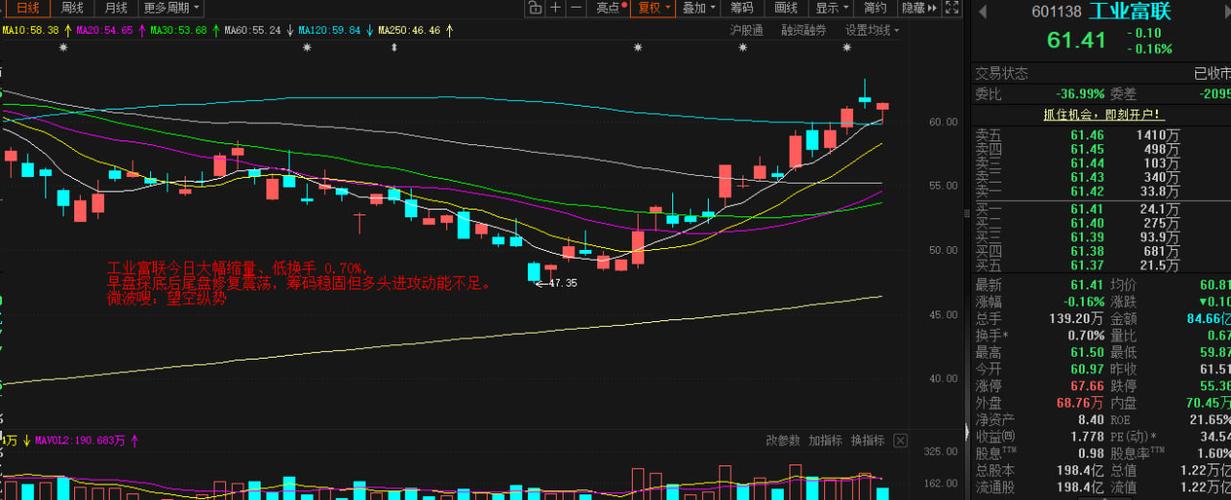
Task: Click the 加指标 add indicator button
Action: 825,440
